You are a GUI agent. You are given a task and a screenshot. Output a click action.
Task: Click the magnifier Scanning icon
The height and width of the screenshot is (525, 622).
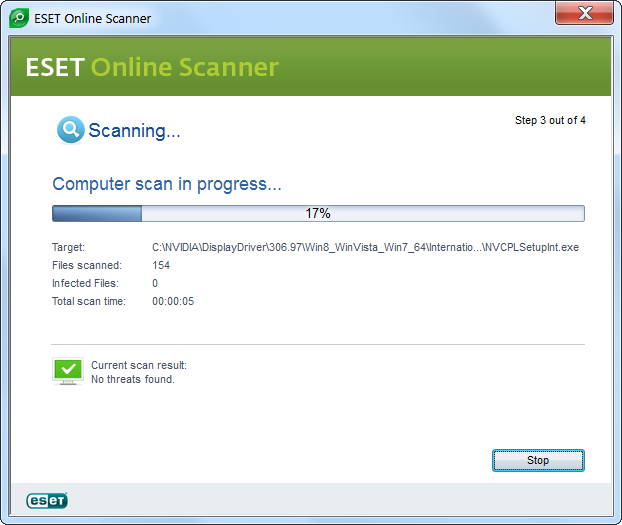pos(70,130)
